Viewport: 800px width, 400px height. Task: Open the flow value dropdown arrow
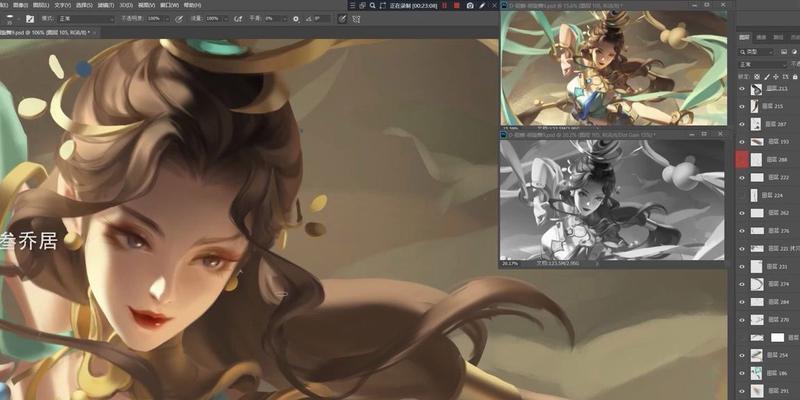225,19
